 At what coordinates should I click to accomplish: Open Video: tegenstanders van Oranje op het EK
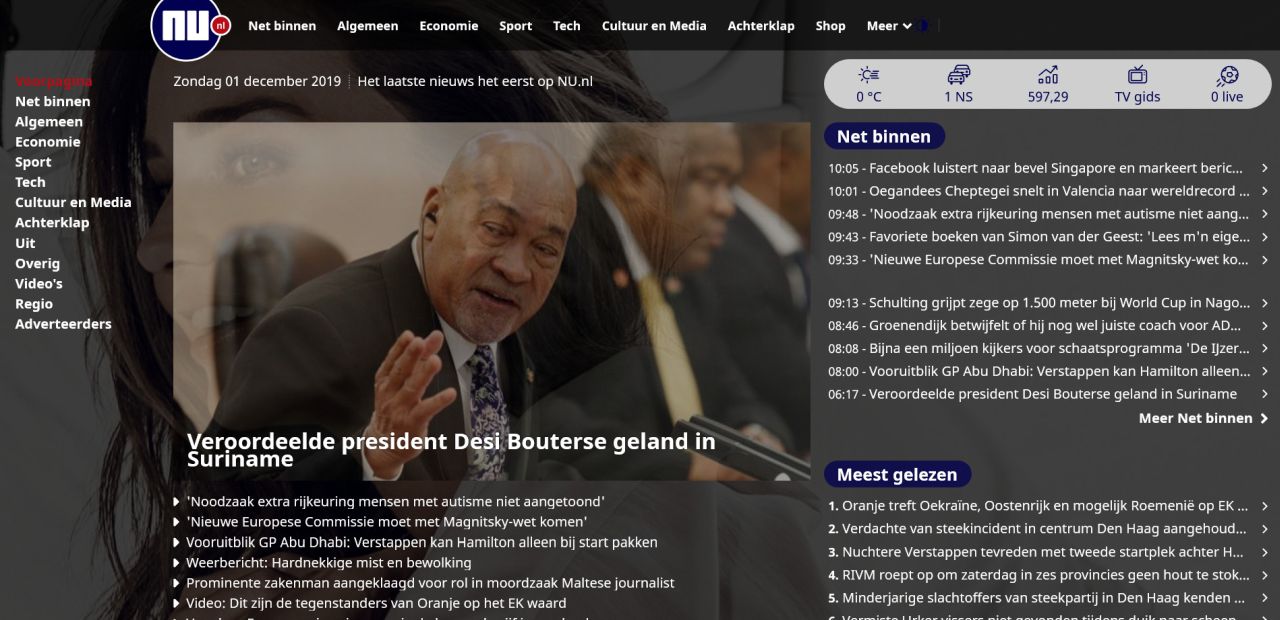[376, 603]
